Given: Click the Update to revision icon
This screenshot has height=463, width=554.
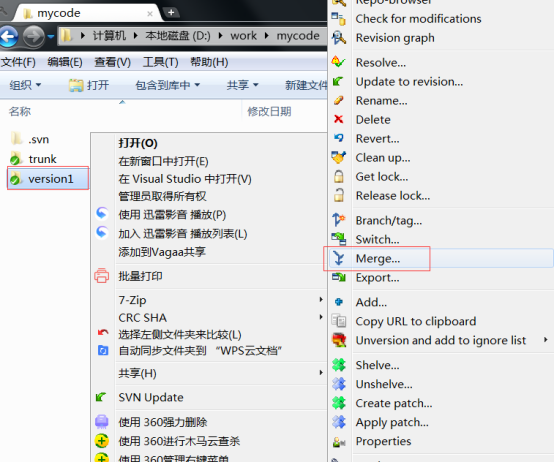Looking at the screenshot, I should (x=338, y=82).
